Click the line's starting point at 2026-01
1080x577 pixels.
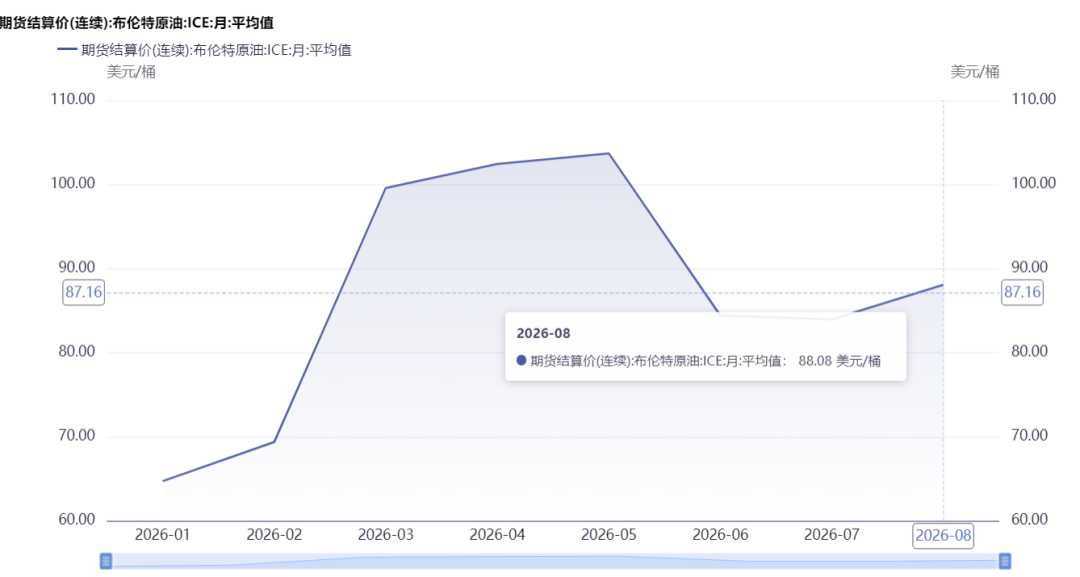163,481
